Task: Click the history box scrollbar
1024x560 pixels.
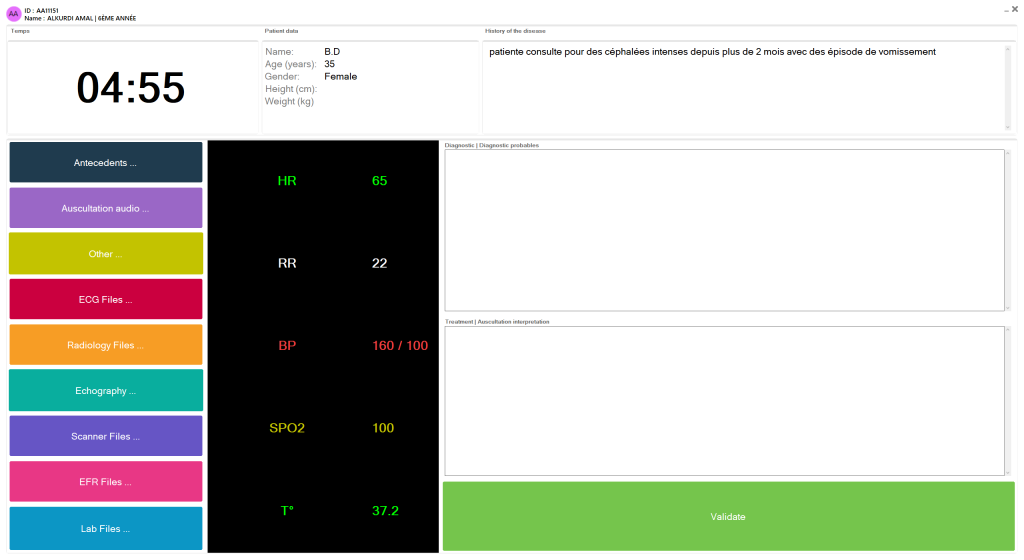Action: [x=1007, y=87]
